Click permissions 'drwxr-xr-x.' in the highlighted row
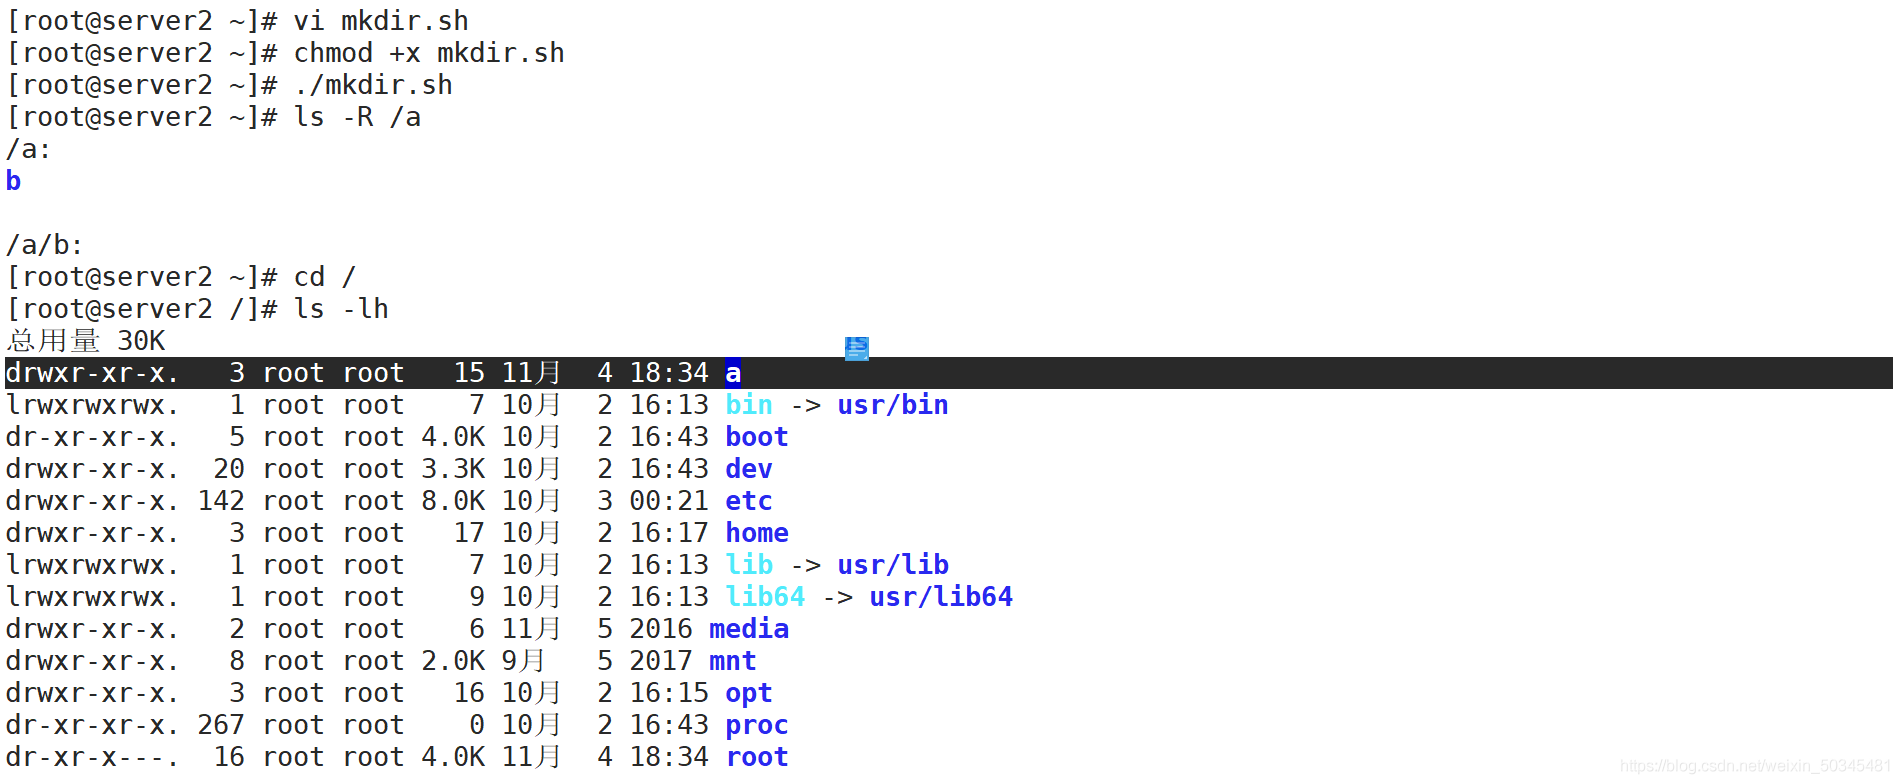1899x784 pixels. click(93, 373)
